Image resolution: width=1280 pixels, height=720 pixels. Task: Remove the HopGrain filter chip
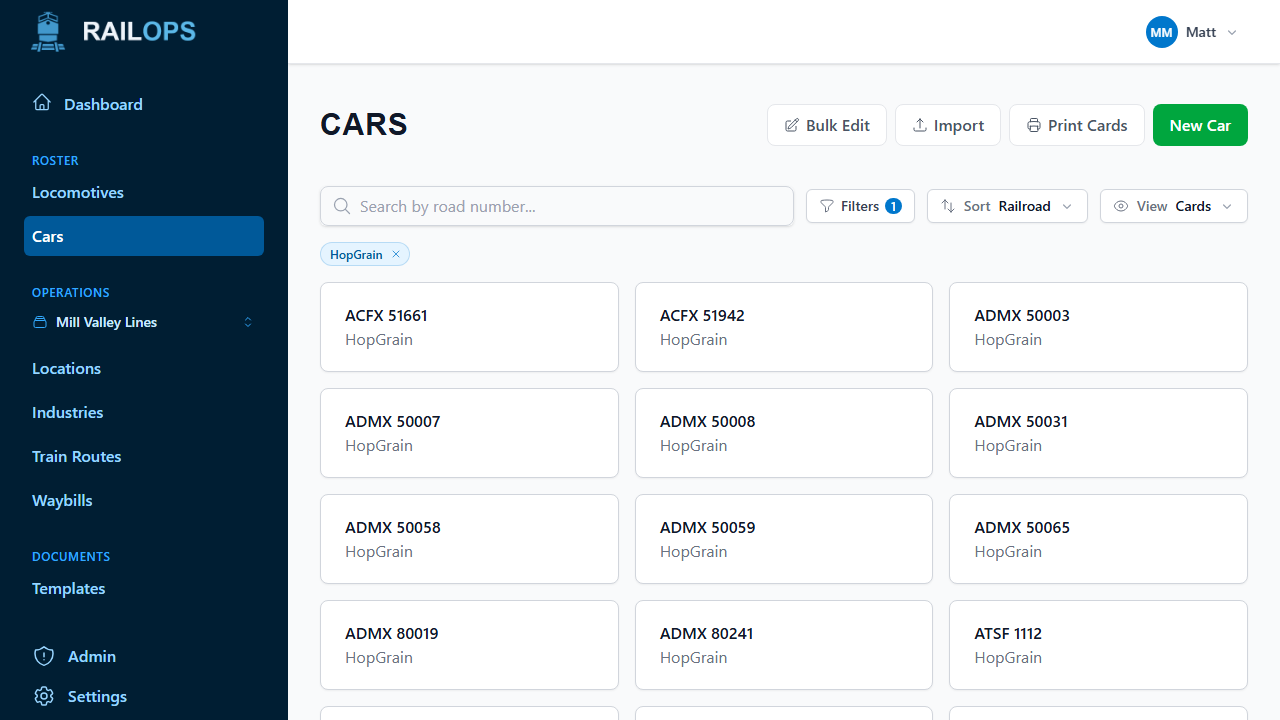tap(396, 254)
